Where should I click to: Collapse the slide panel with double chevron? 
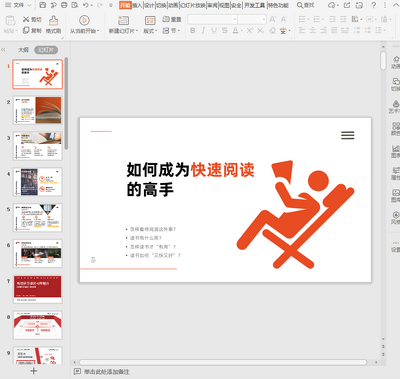(3, 50)
